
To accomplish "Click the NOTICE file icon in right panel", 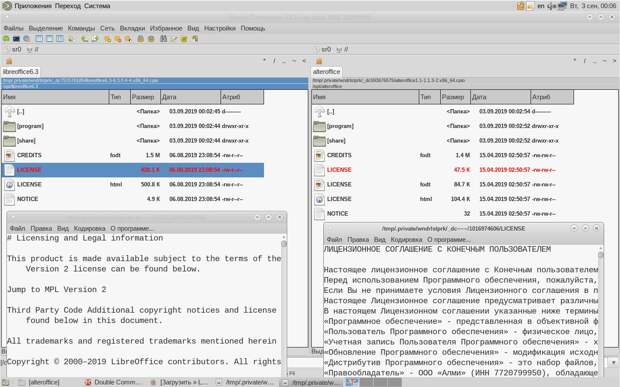I will point(319,214).
